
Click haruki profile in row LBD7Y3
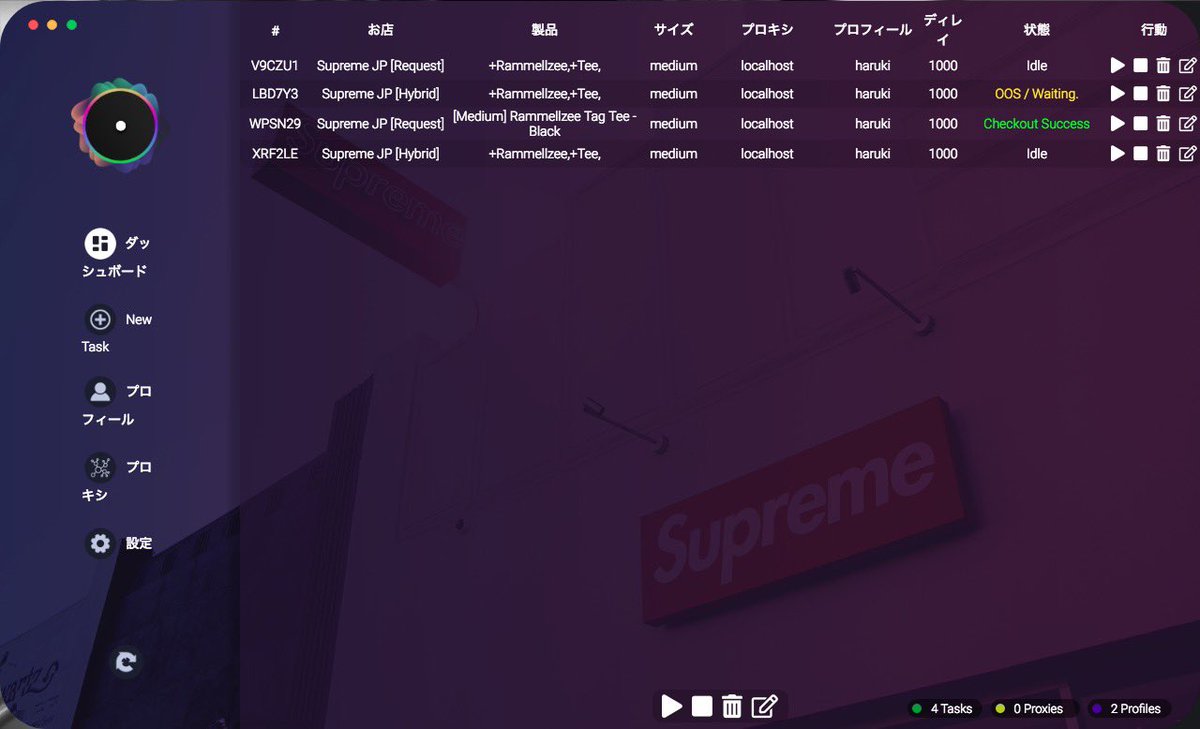[873, 94]
